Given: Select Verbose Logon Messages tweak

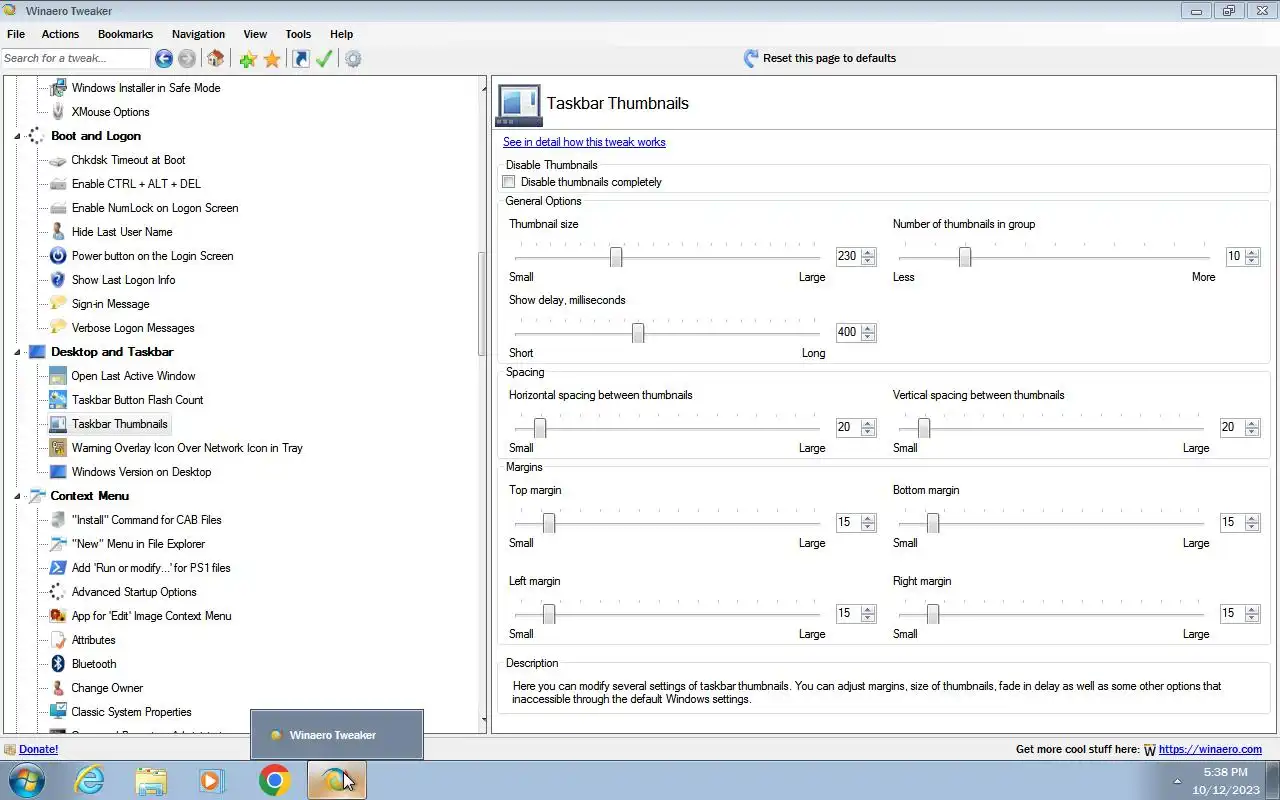Looking at the screenshot, I should tap(133, 328).
